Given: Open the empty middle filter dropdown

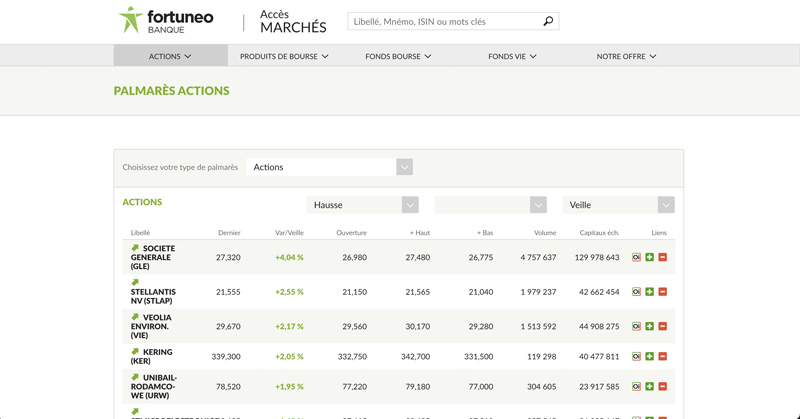Looking at the screenshot, I should (x=491, y=205).
